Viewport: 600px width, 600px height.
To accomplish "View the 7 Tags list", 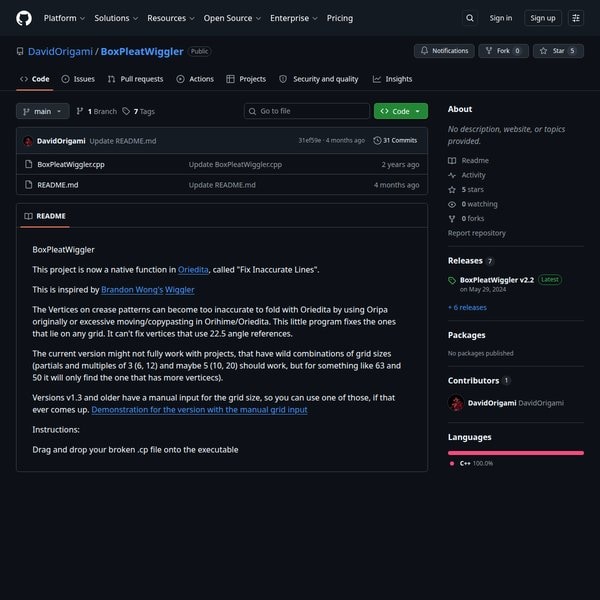I will click(139, 111).
